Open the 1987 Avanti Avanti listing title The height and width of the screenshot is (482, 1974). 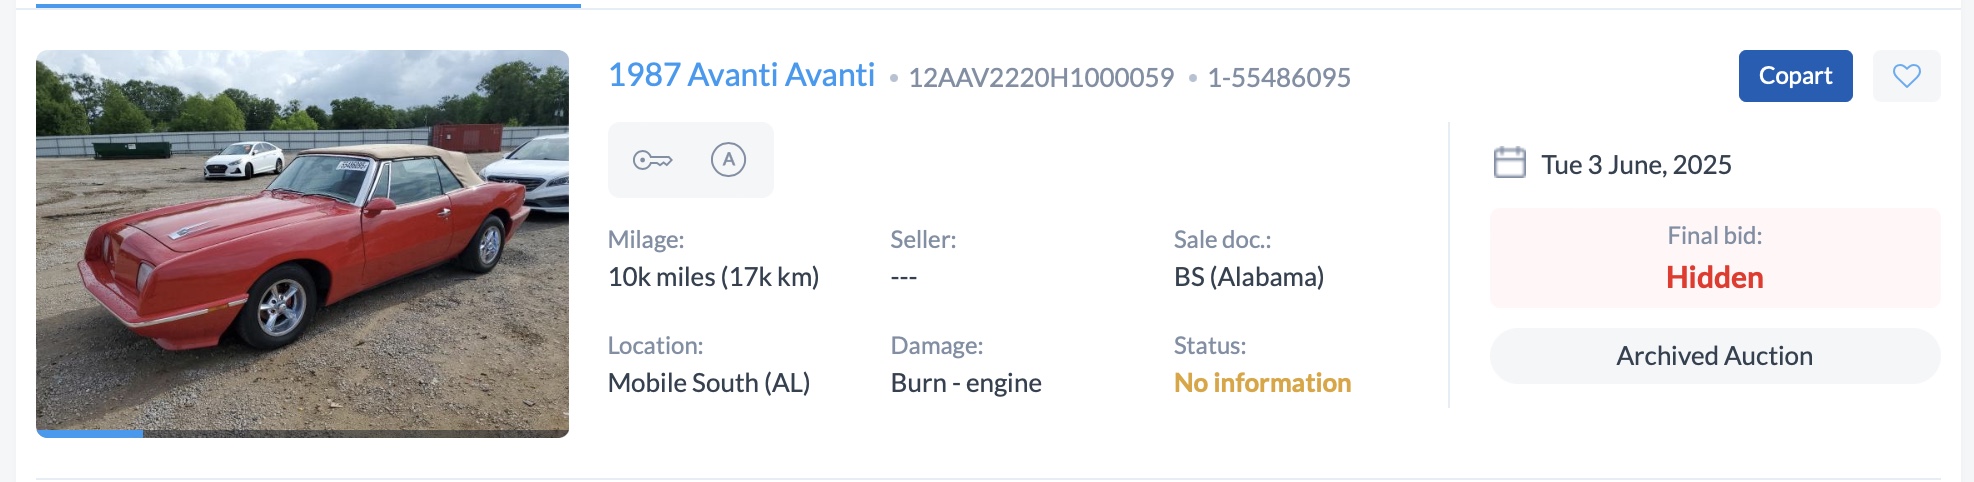point(741,75)
